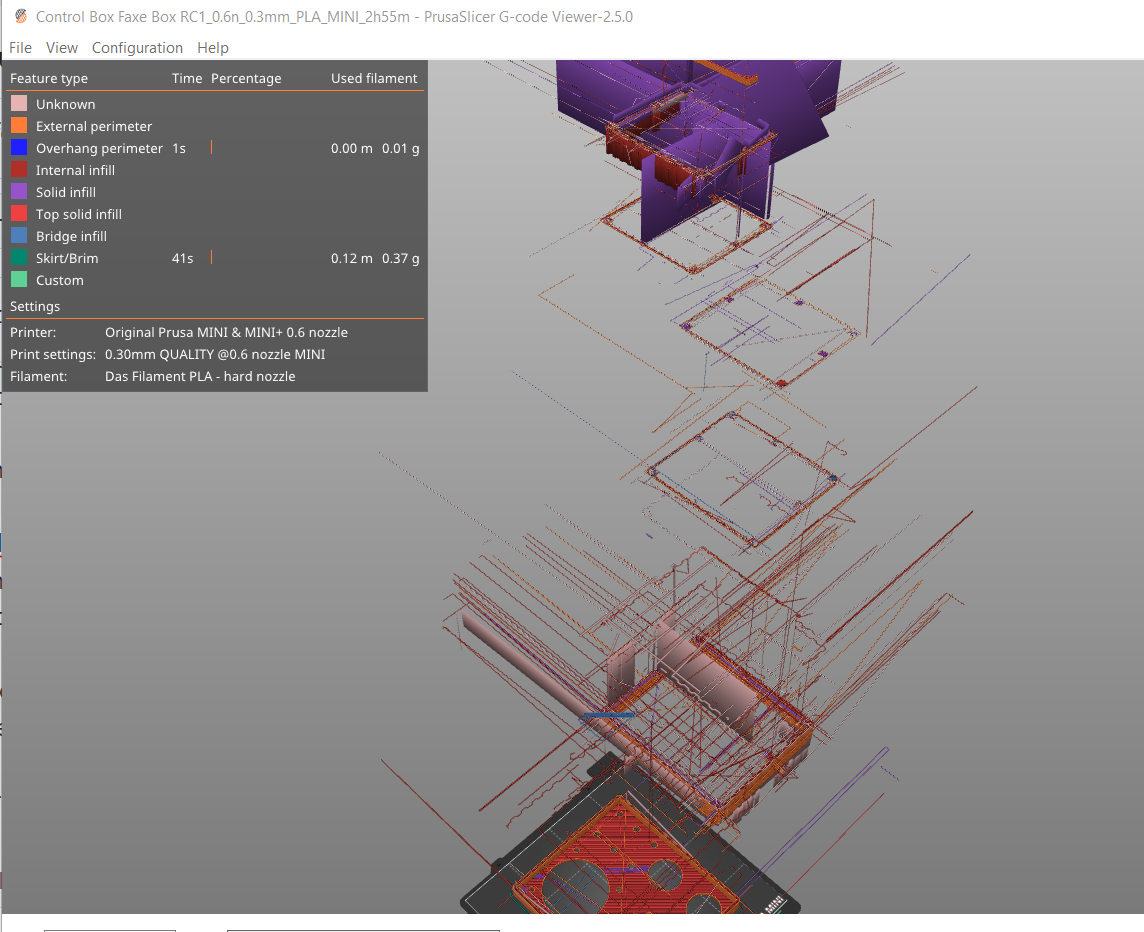Toggle the Solid infill color swatch
Screen dimensions: 1144x932
click(19, 191)
